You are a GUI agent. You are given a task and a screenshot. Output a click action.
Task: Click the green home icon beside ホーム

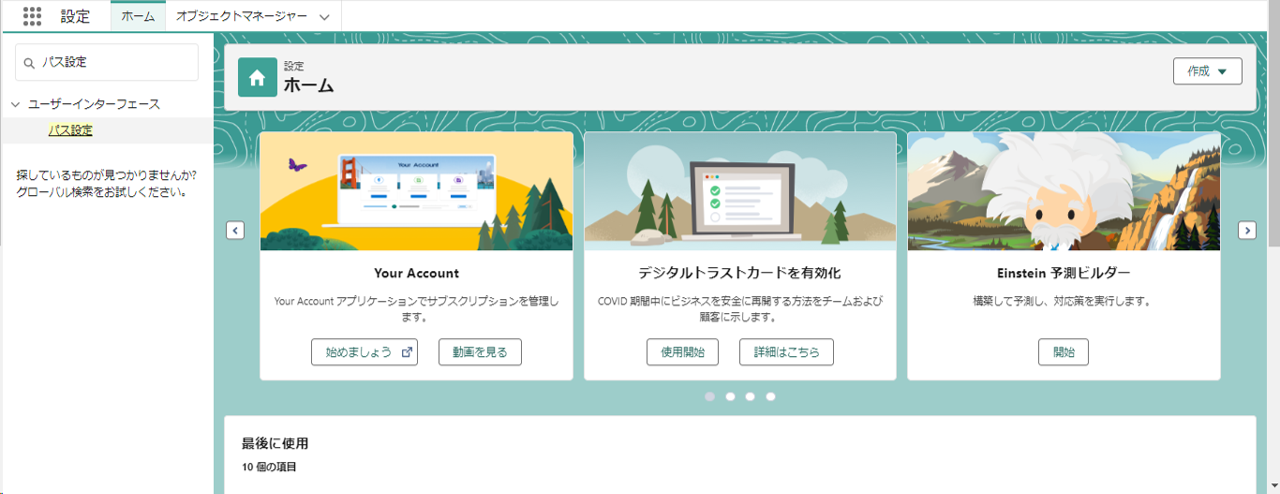pos(257,77)
